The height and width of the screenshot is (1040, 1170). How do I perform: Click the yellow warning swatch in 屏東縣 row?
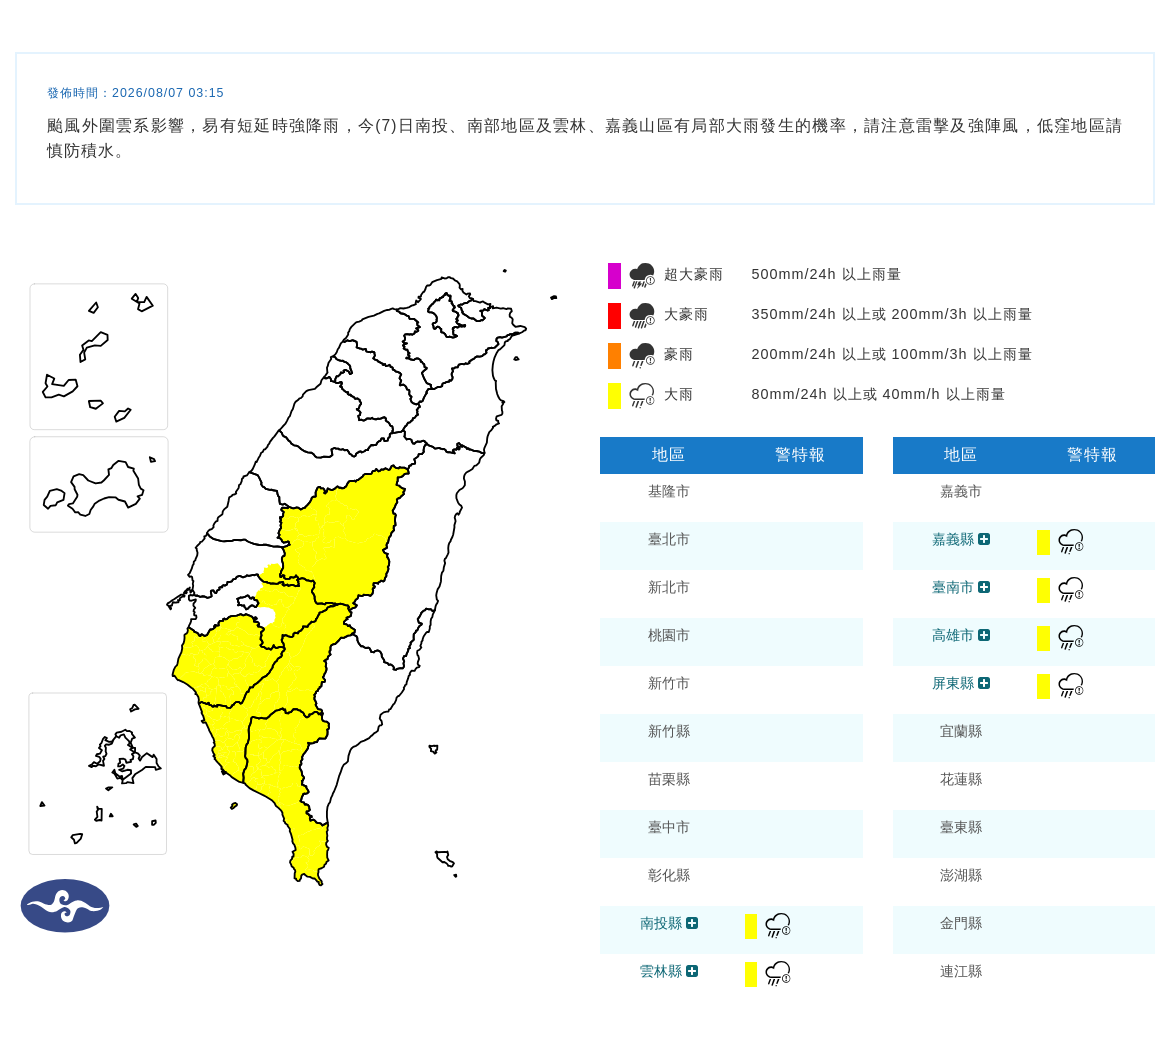coord(1043,686)
